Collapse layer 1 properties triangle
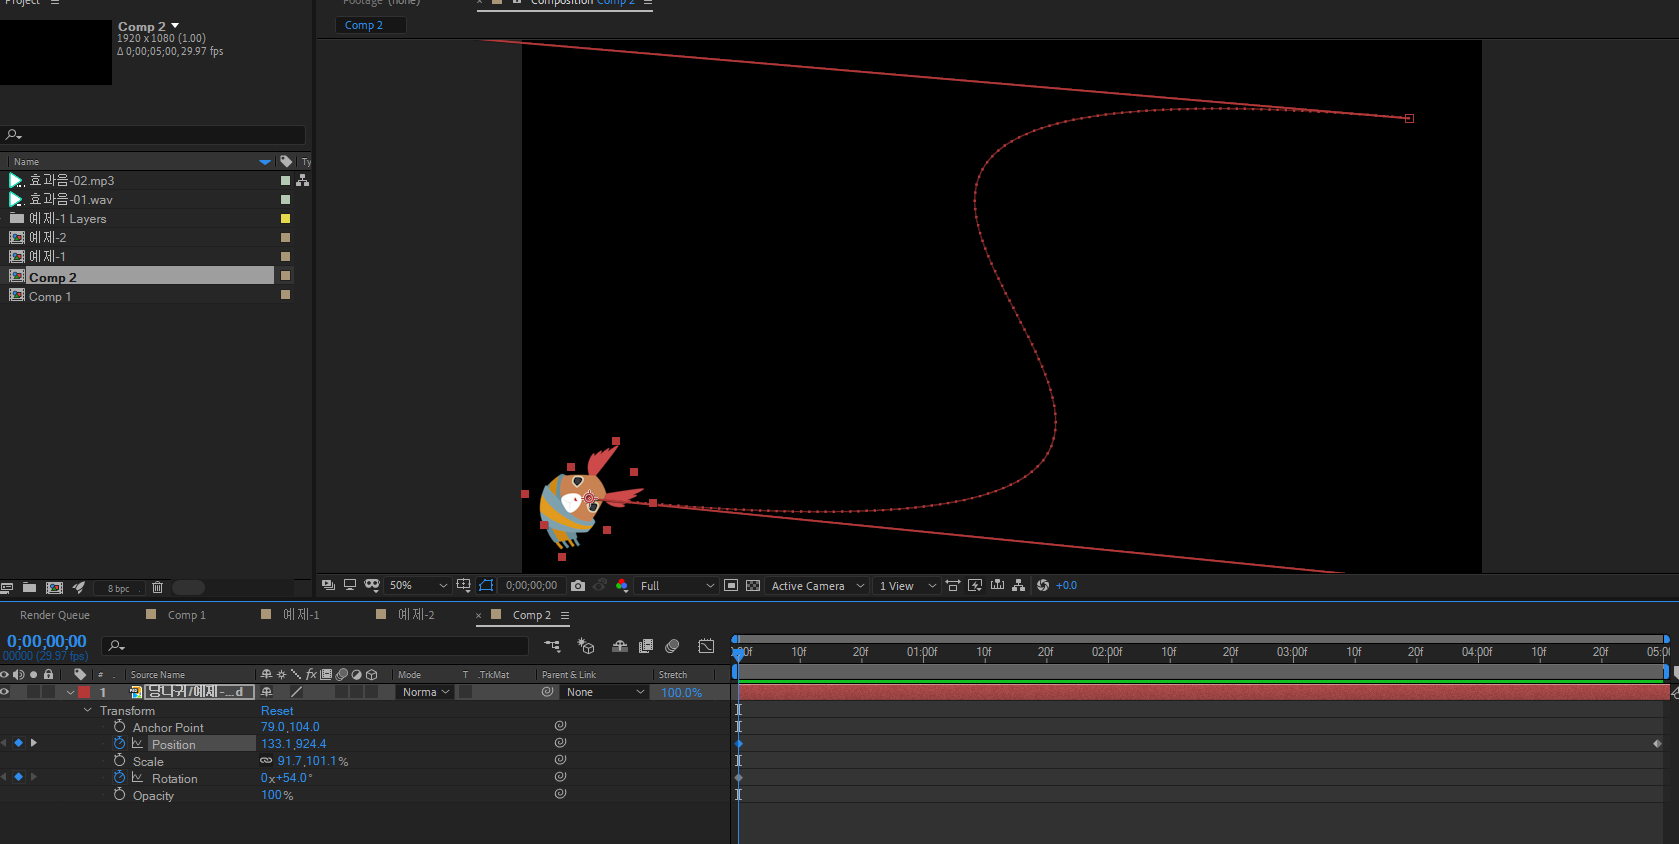The image size is (1679, 844). [70, 692]
